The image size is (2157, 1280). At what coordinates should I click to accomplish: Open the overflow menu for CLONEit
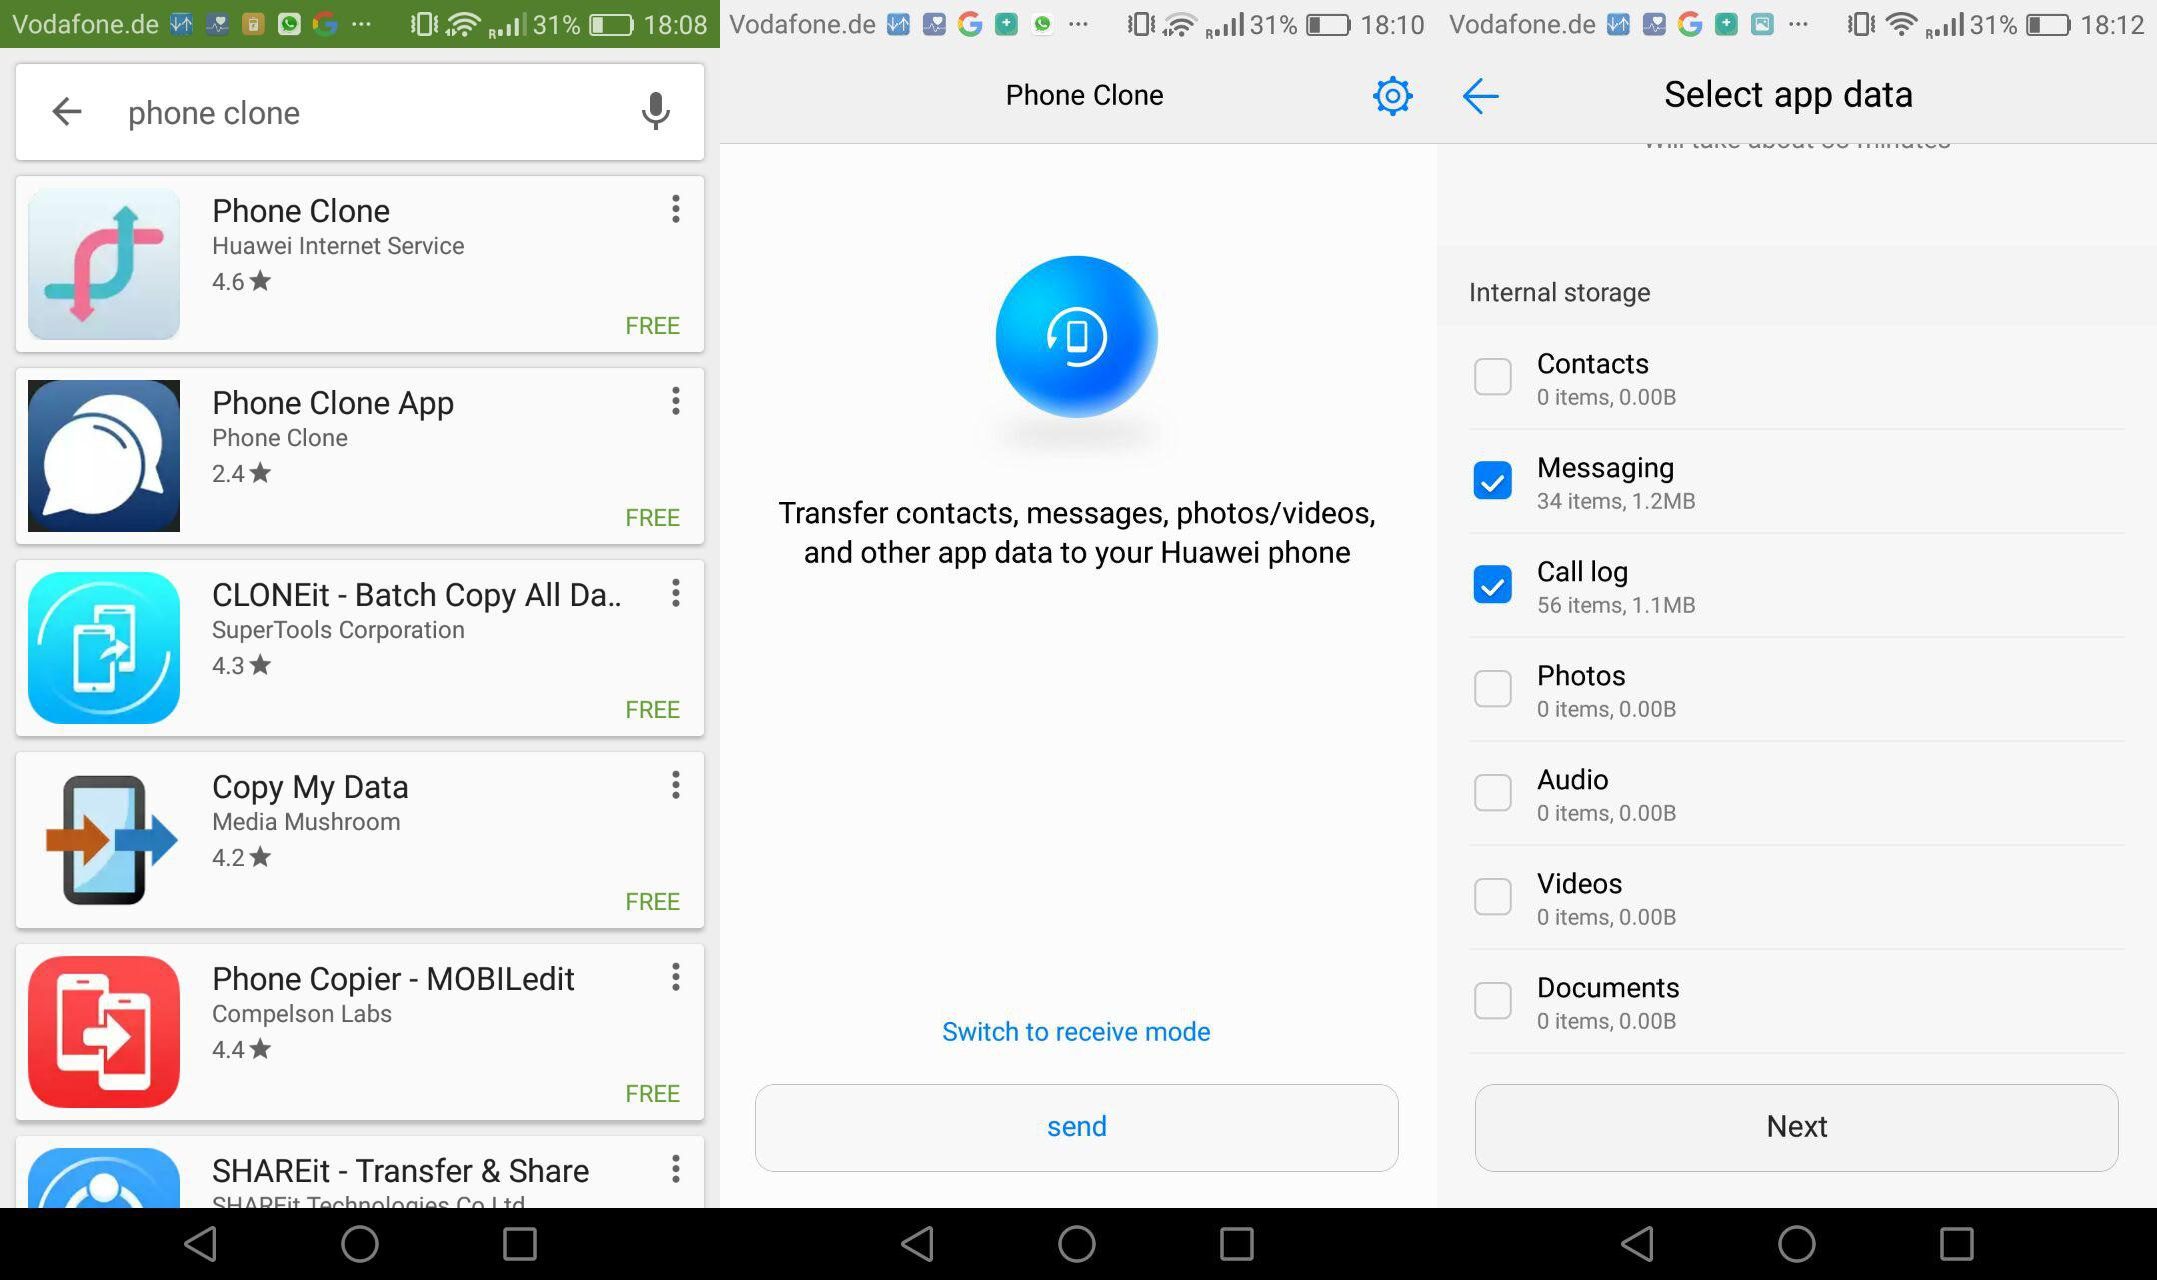(676, 593)
